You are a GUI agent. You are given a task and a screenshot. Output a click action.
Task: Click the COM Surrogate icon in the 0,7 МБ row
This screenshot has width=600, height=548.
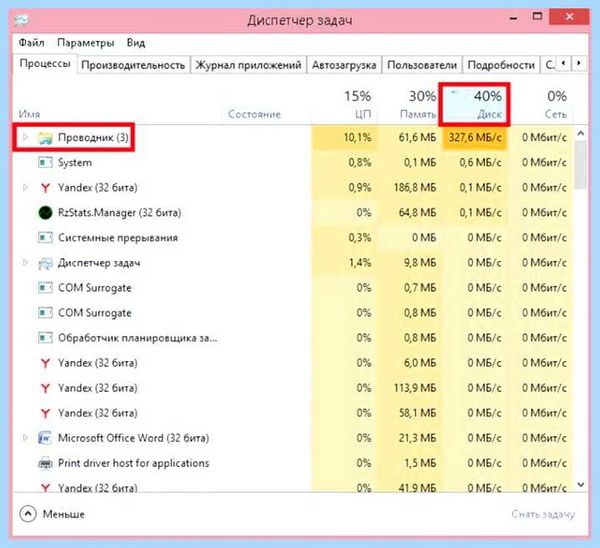point(45,288)
